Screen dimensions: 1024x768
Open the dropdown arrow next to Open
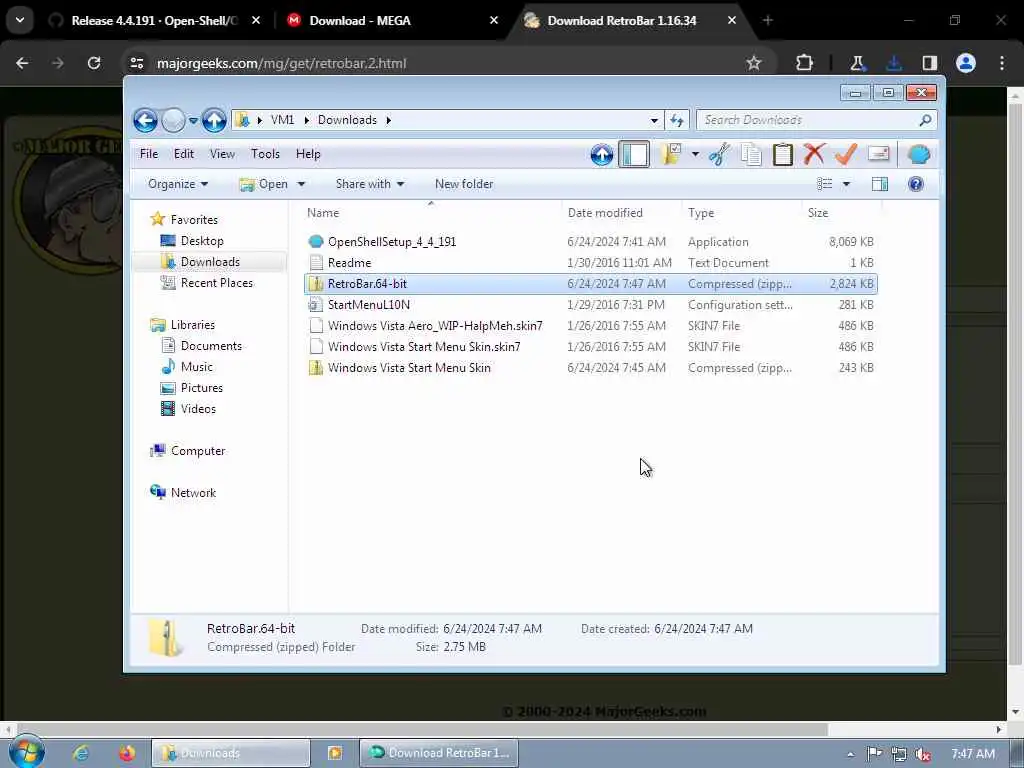tap(301, 184)
